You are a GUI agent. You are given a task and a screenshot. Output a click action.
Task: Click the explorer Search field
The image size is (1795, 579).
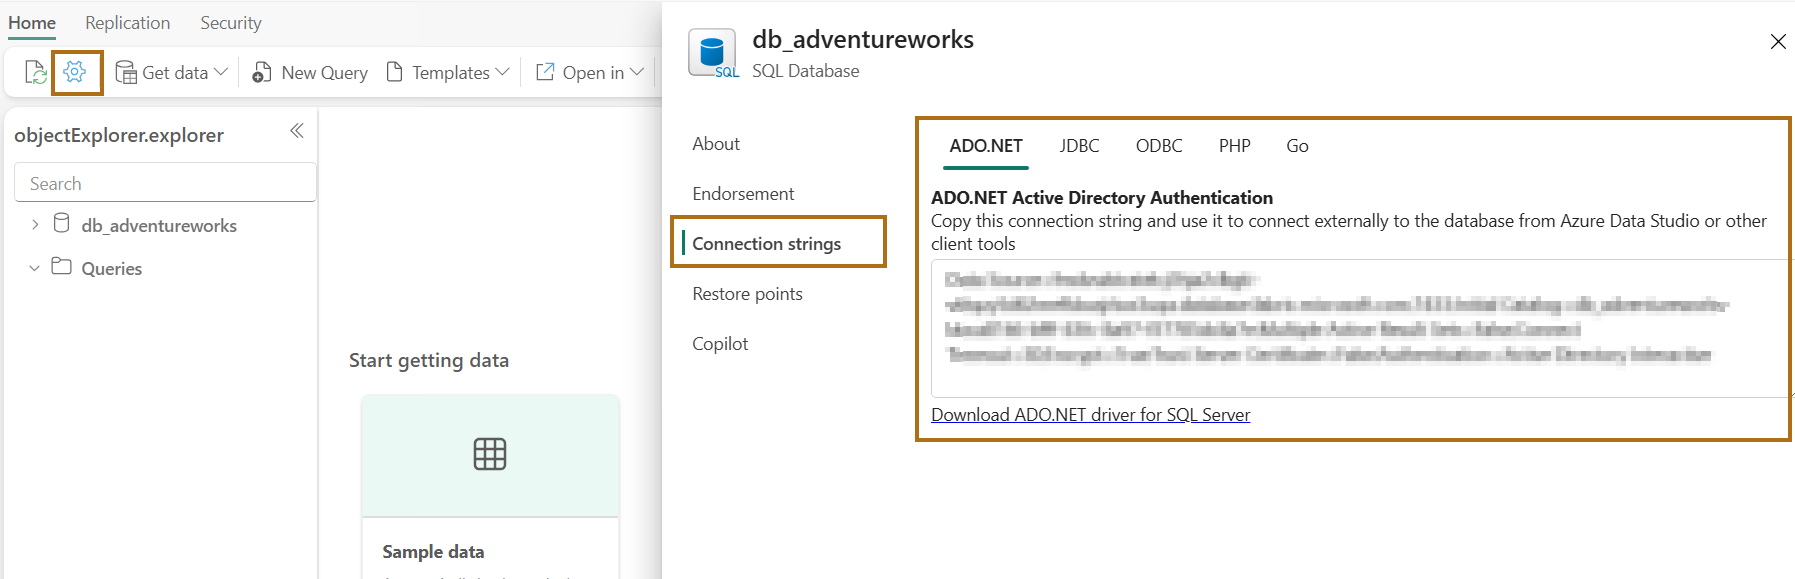165,183
